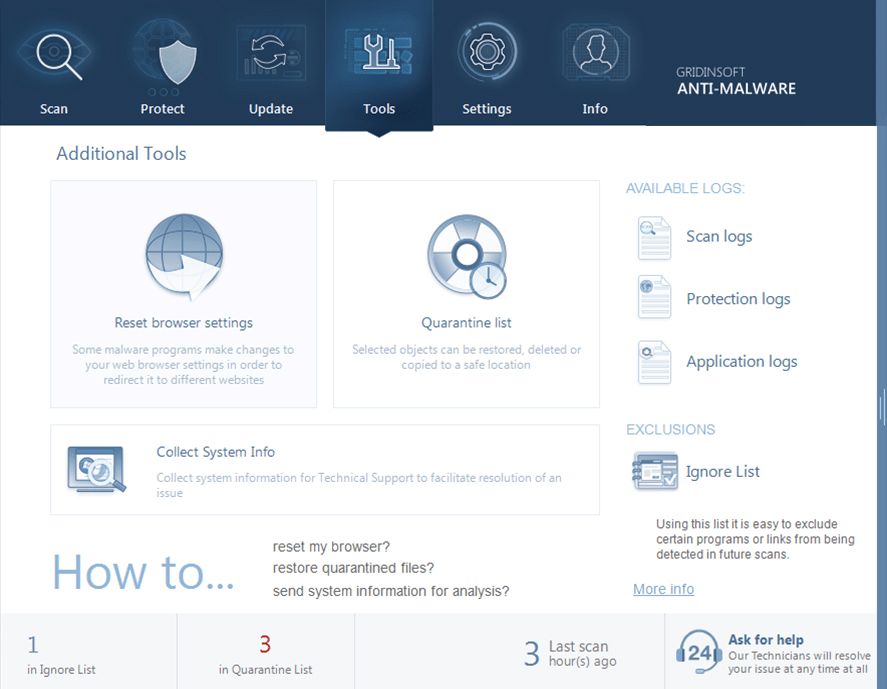Viewport: 887px width, 689px height.
Task: Click the Scan logs document icon
Action: (x=655, y=238)
